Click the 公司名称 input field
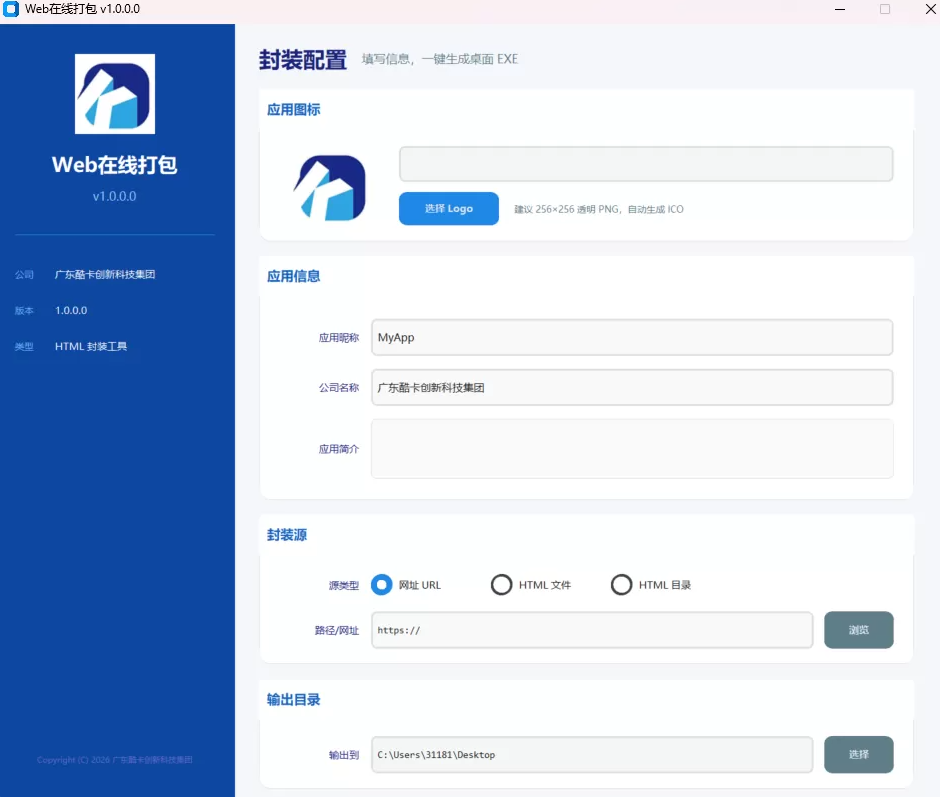 [632, 387]
